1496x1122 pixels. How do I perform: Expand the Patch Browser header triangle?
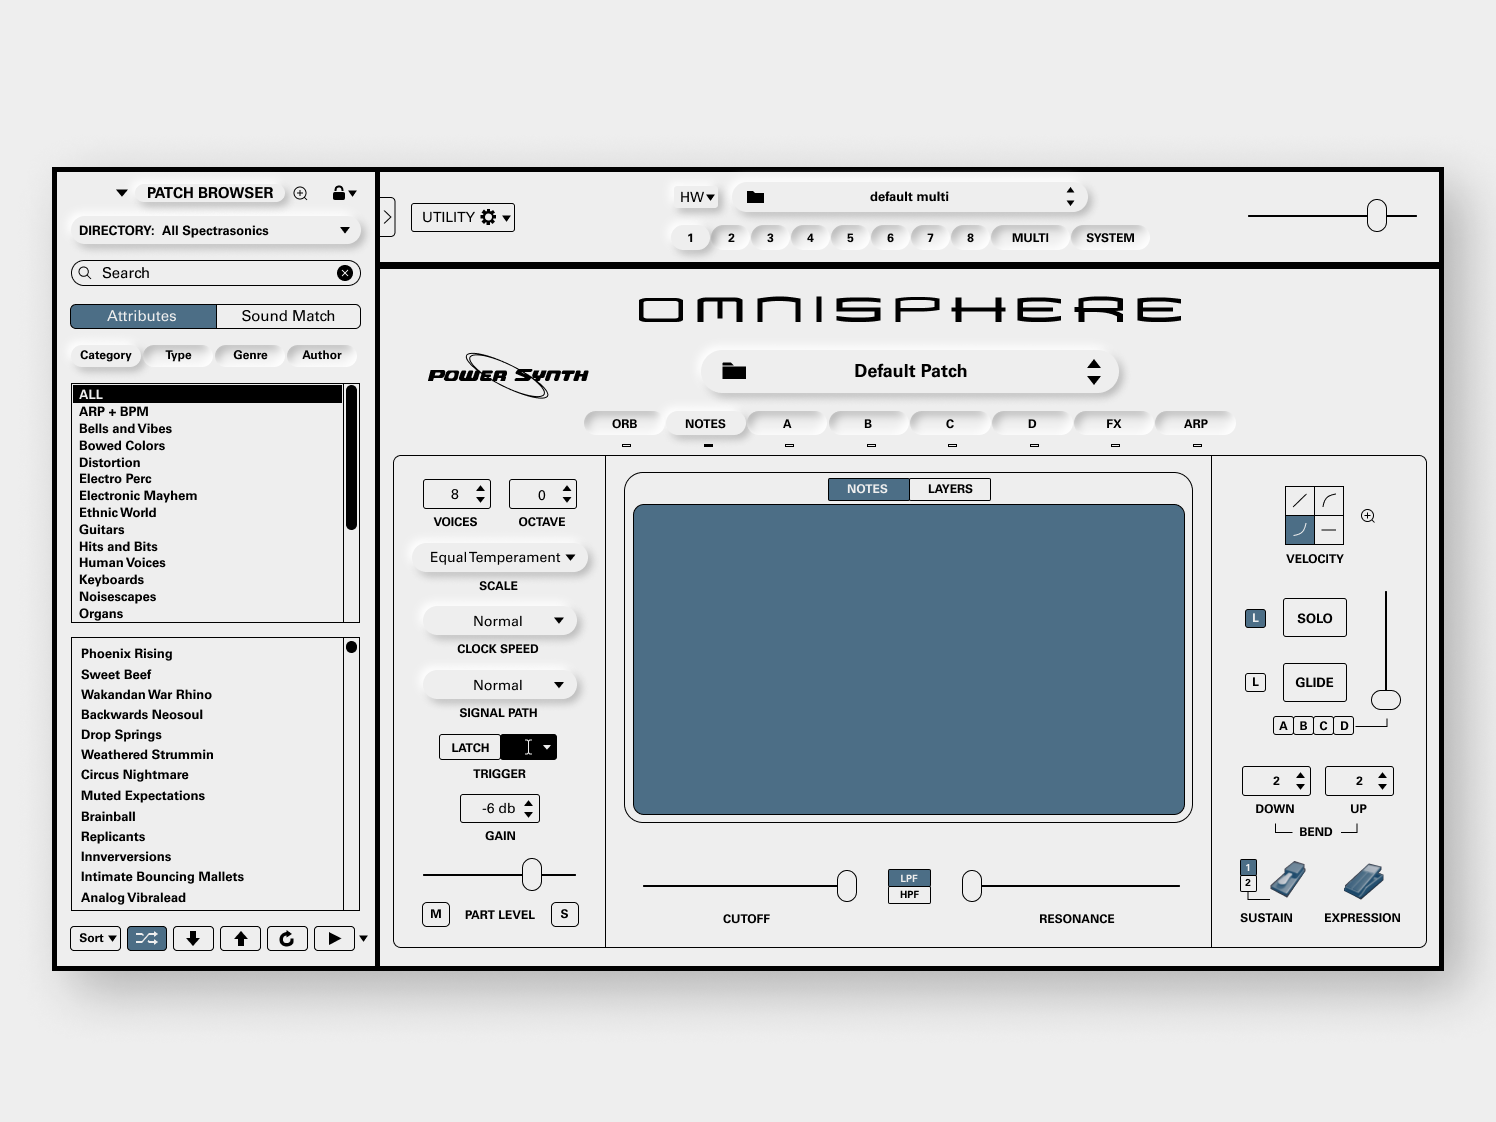click(x=121, y=193)
